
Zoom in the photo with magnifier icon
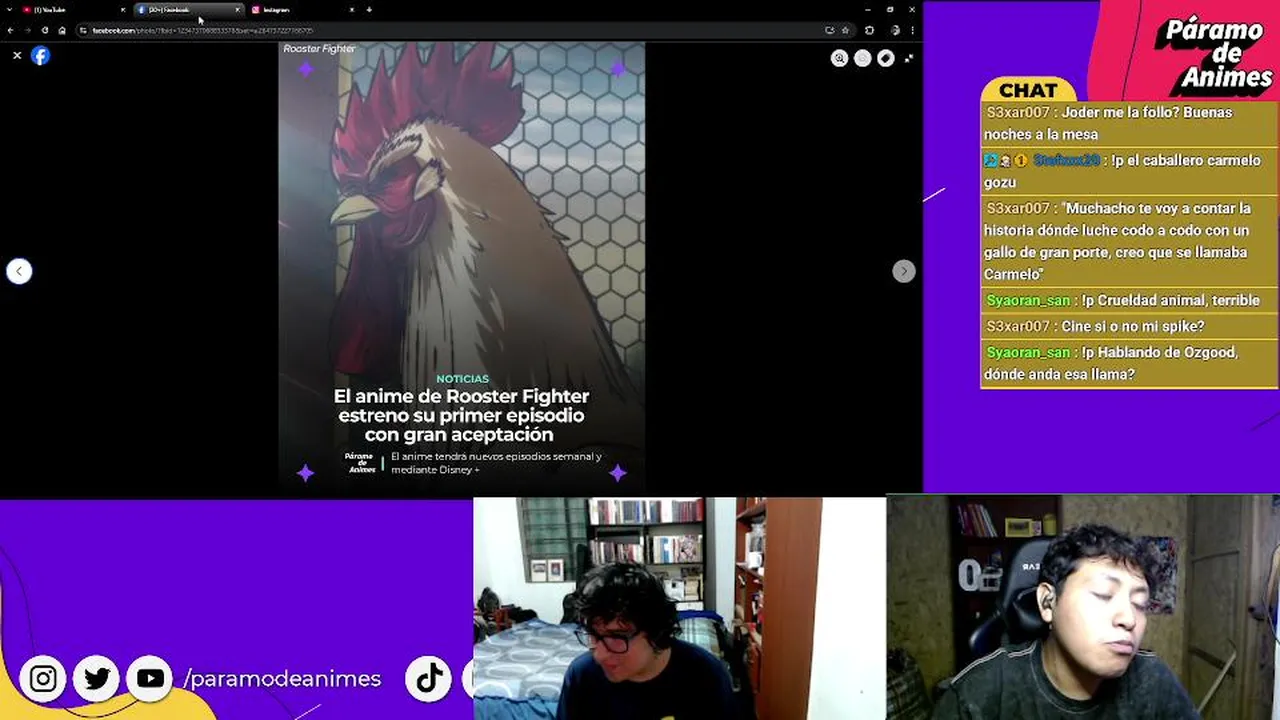[x=839, y=58]
